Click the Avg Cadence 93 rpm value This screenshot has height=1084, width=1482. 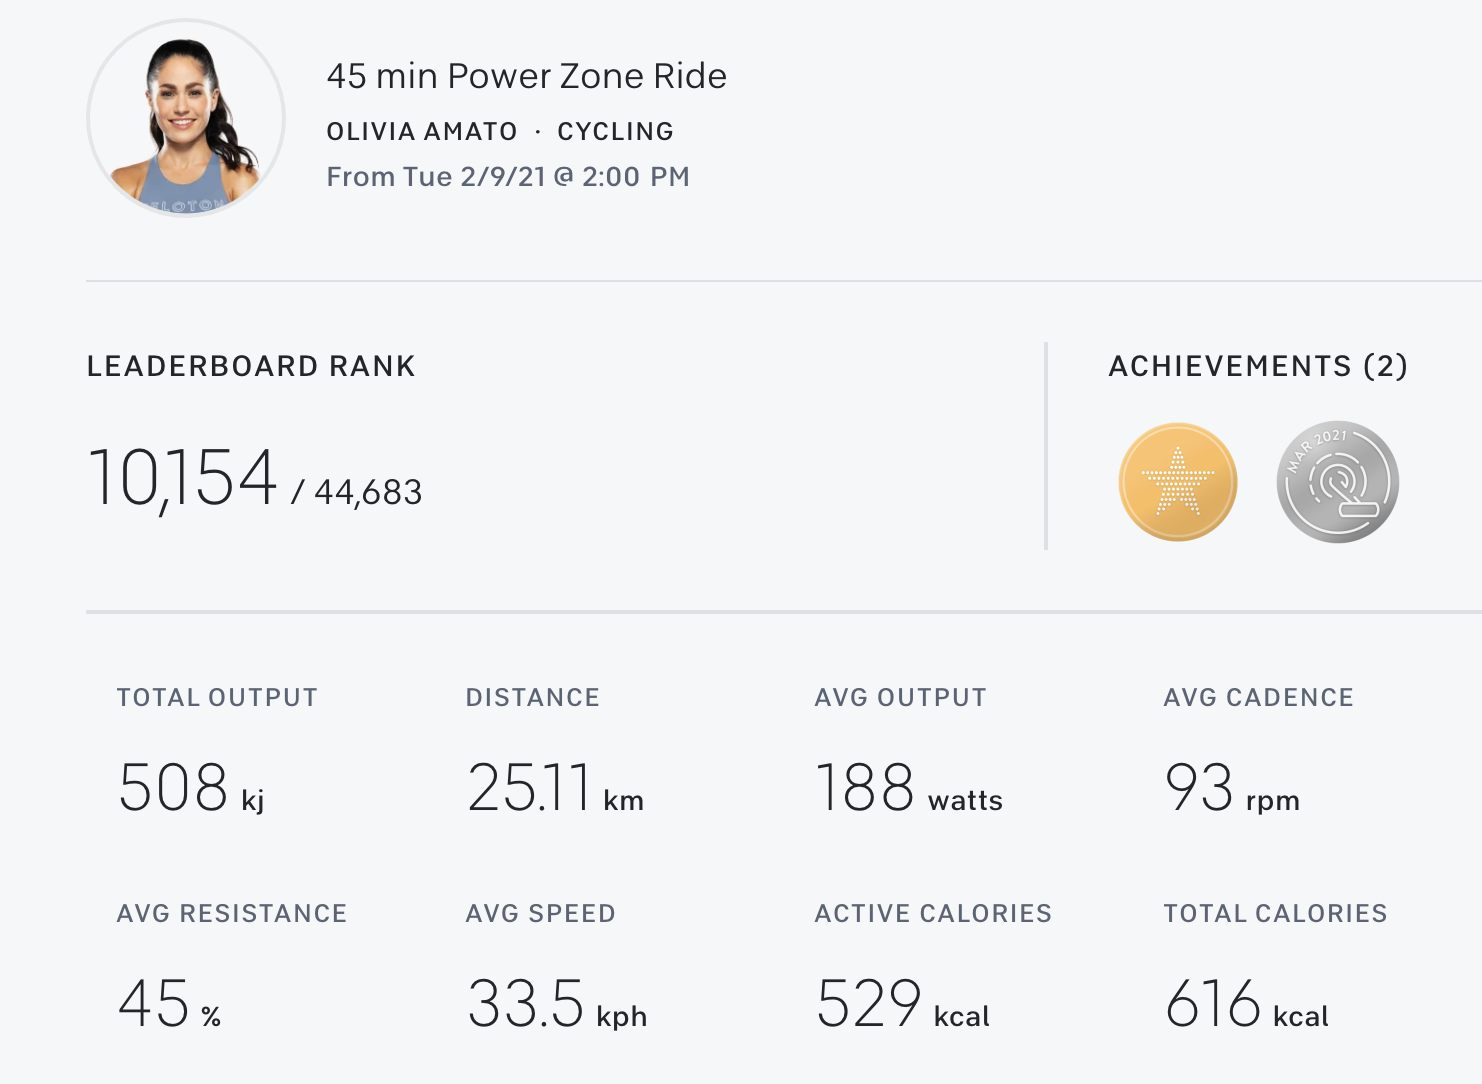click(1232, 788)
